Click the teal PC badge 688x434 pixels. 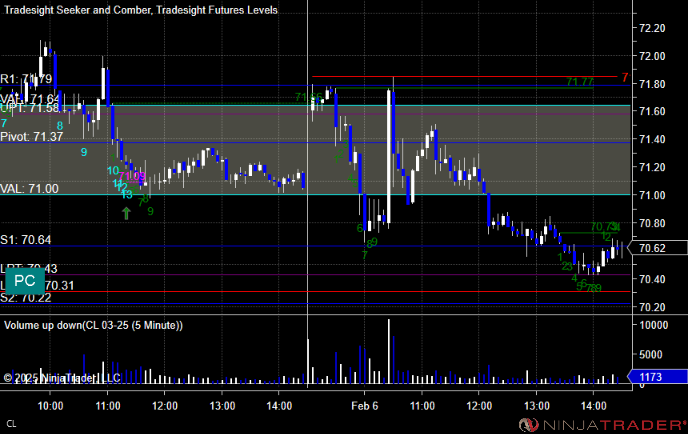pyautogui.click(x=25, y=281)
